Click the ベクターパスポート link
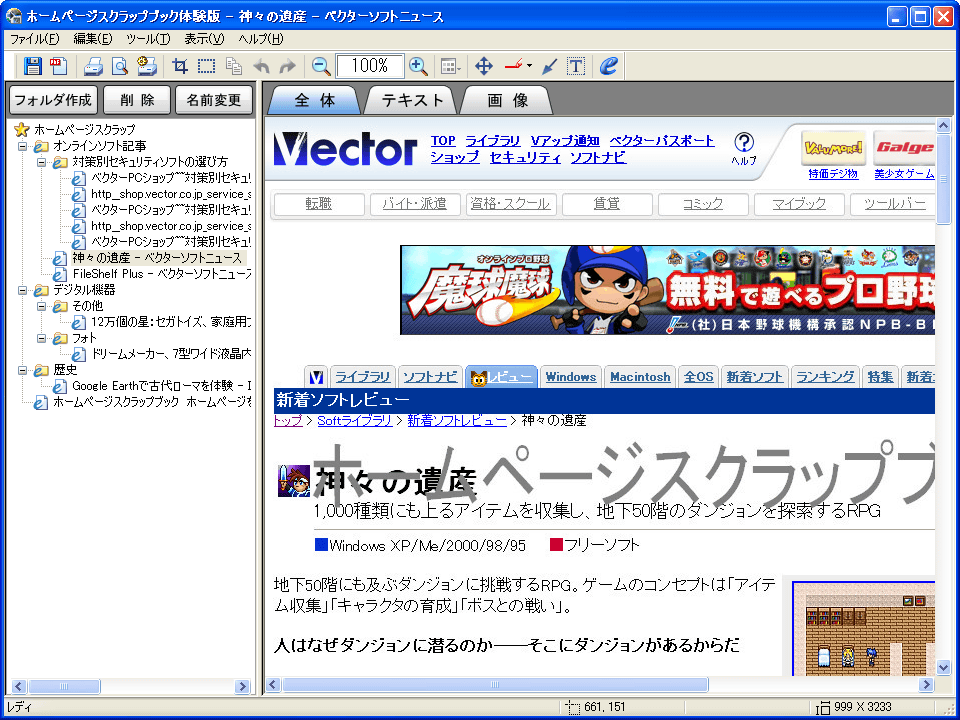This screenshot has width=960, height=720. pos(662,141)
